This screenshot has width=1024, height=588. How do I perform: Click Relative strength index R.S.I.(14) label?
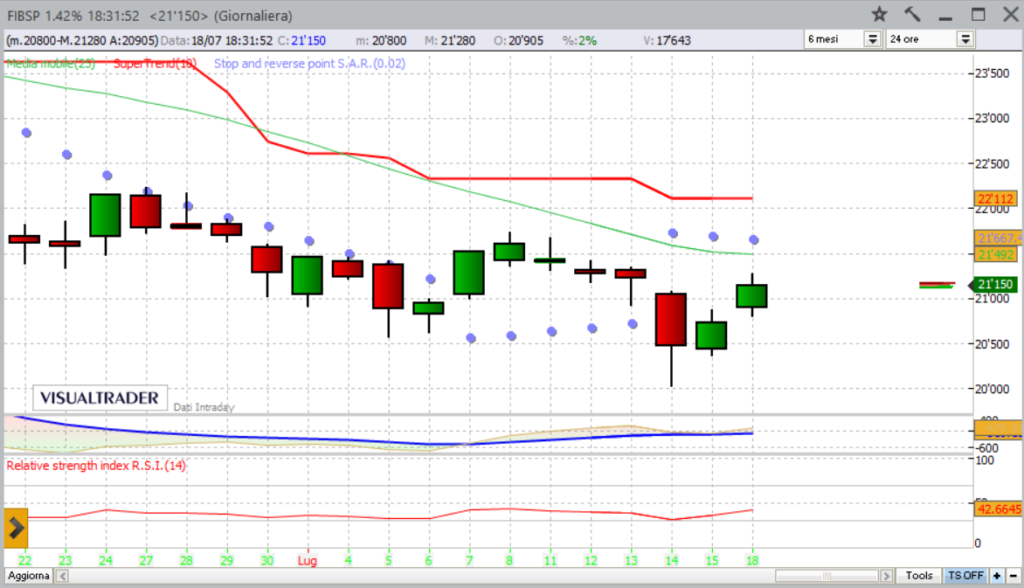pos(95,466)
